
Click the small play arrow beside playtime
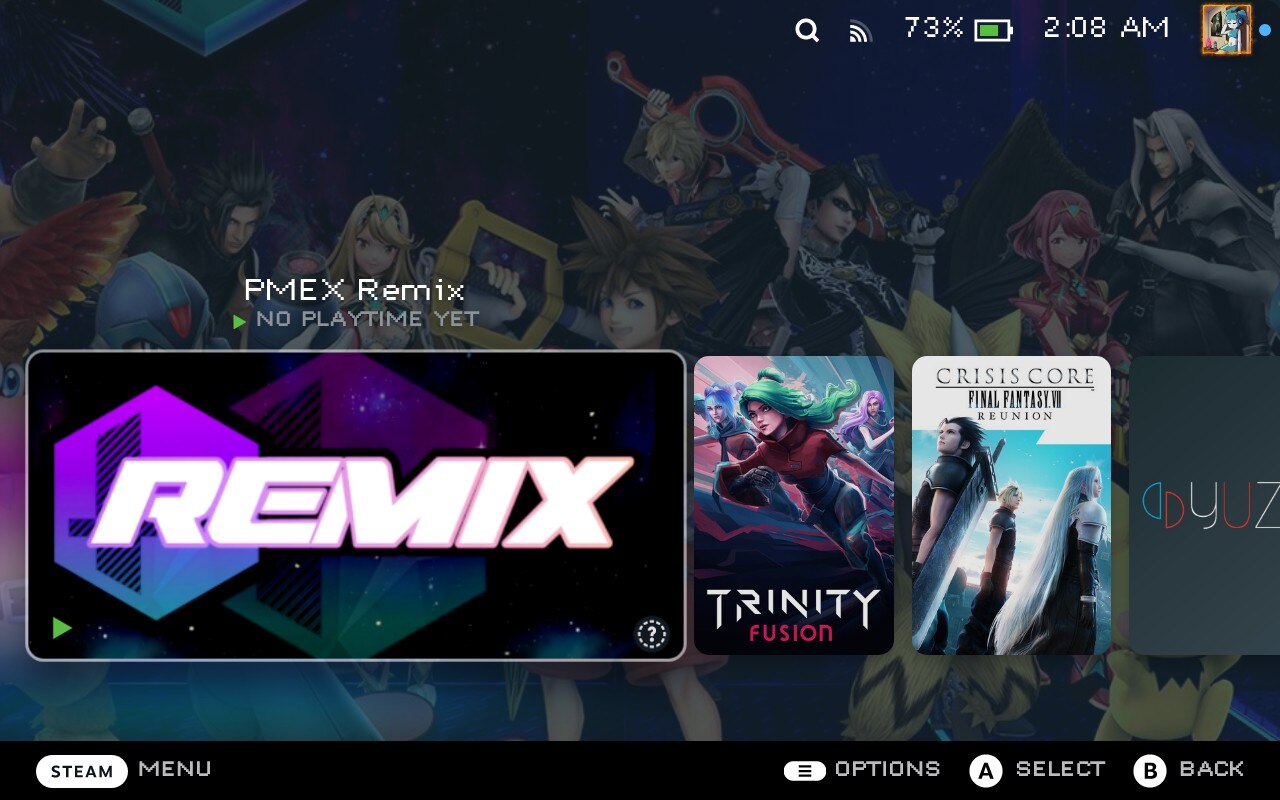pos(240,322)
